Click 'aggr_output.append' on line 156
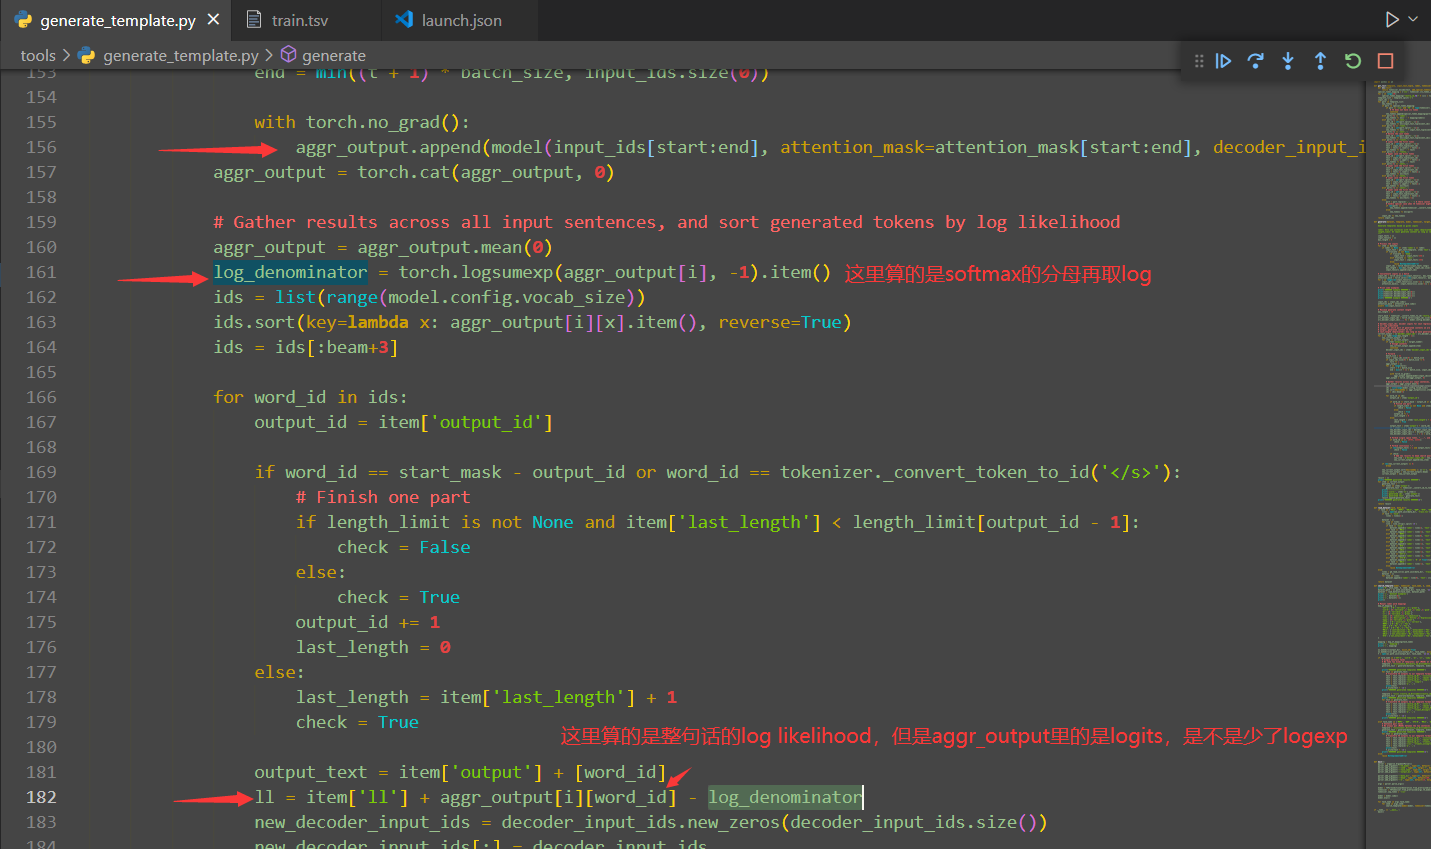 388,147
